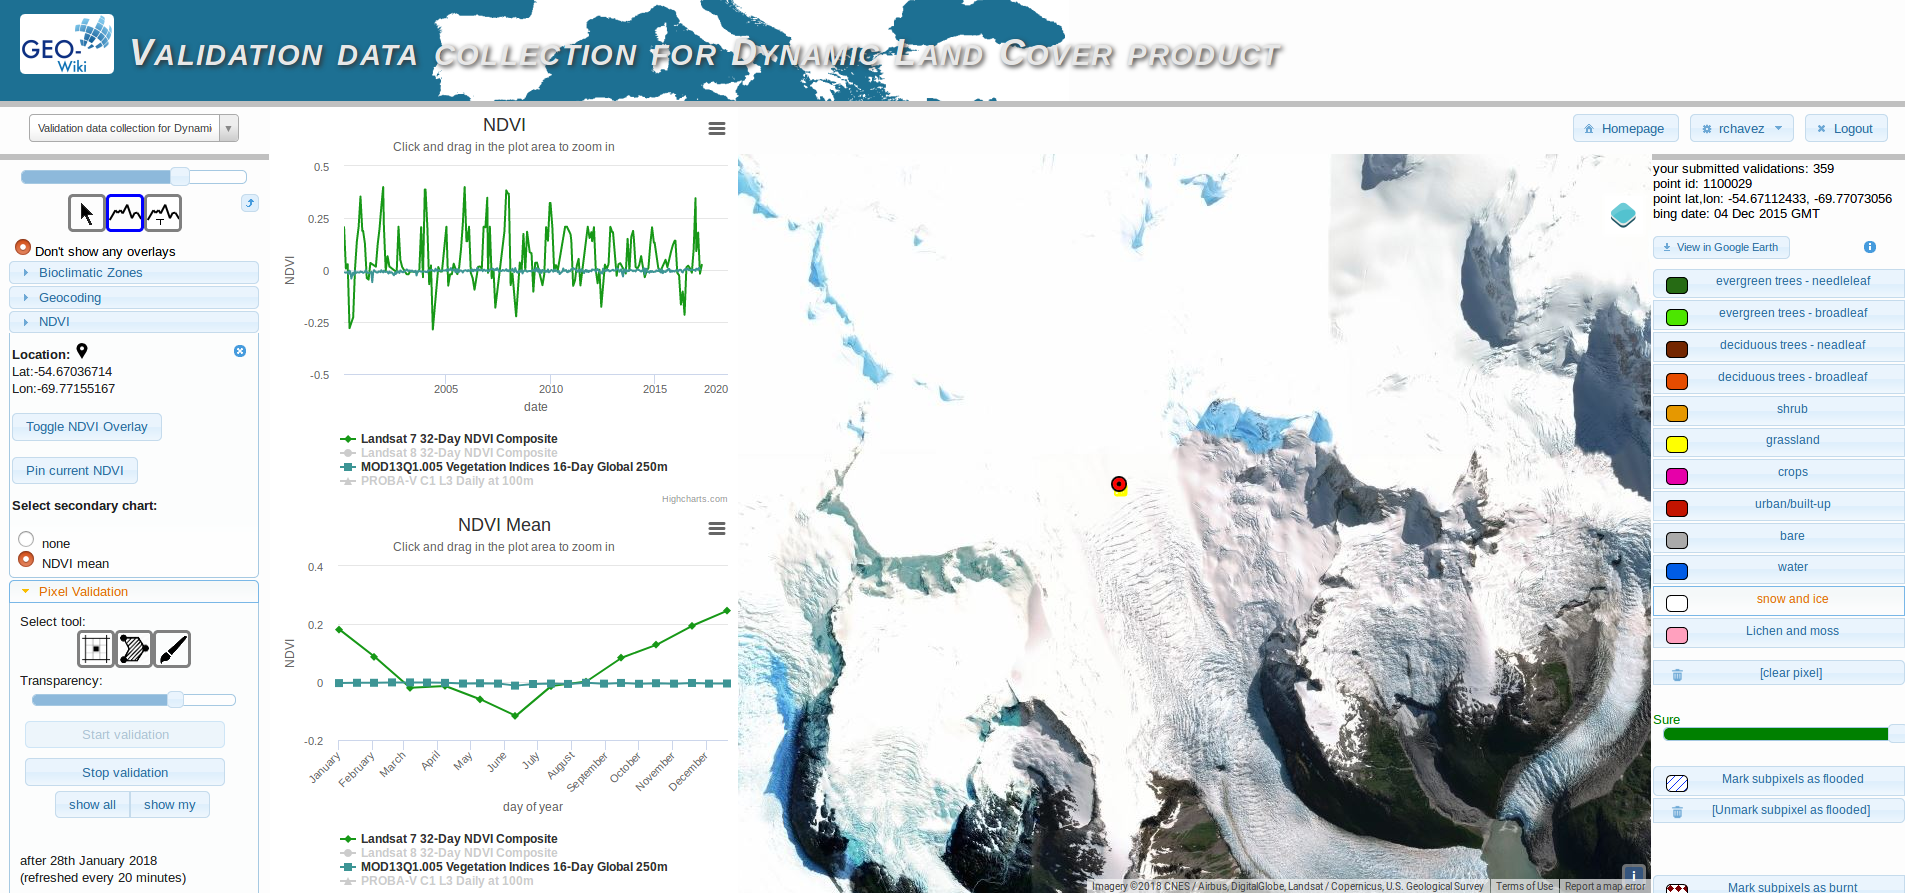
Task: Close the Location panel with X icon
Action: click(240, 351)
